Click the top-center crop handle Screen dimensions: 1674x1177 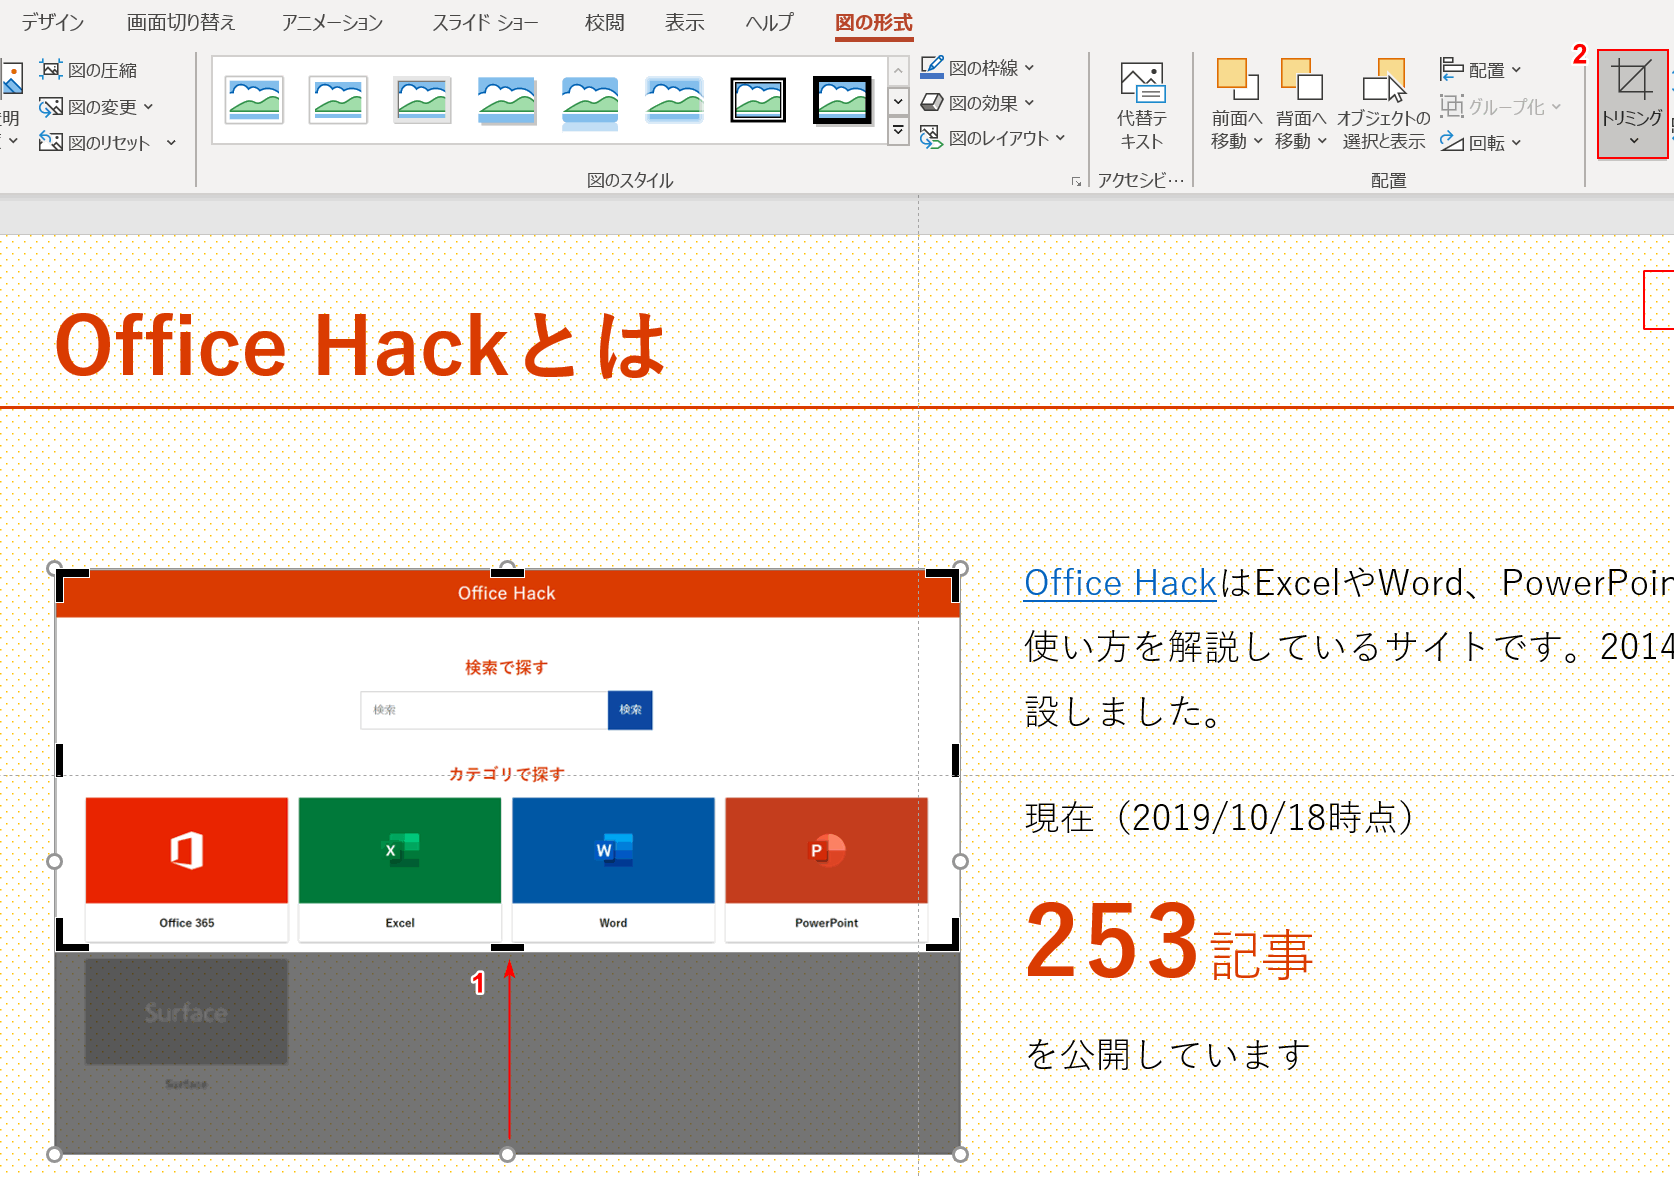point(507,573)
